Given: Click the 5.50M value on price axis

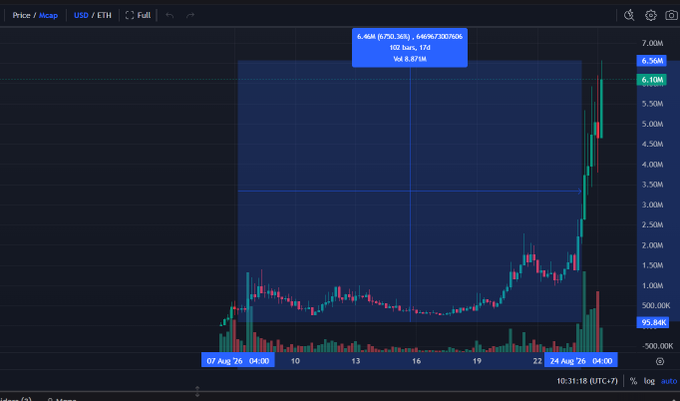Looking at the screenshot, I should tap(652, 104).
